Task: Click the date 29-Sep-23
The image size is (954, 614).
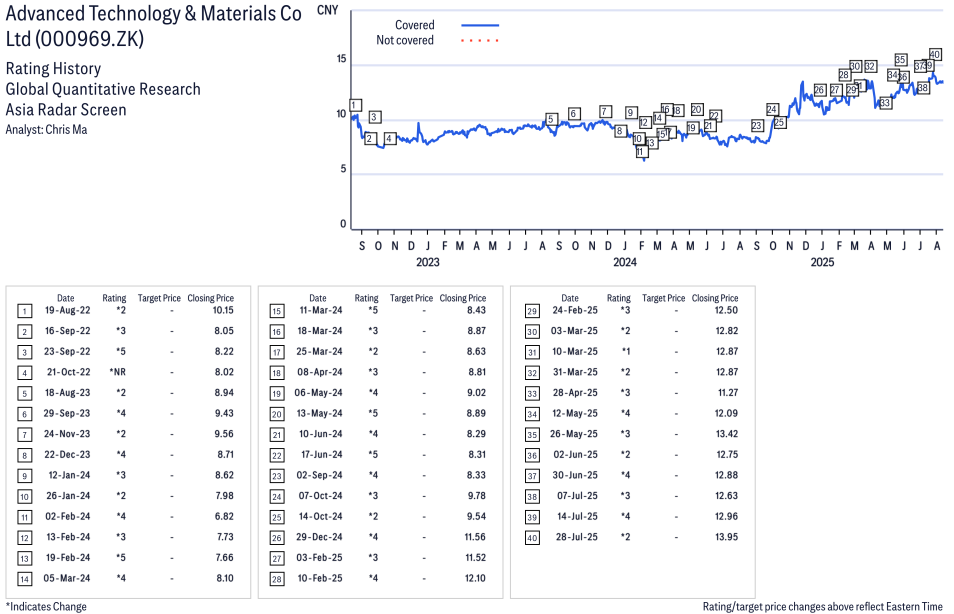Action: point(67,413)
